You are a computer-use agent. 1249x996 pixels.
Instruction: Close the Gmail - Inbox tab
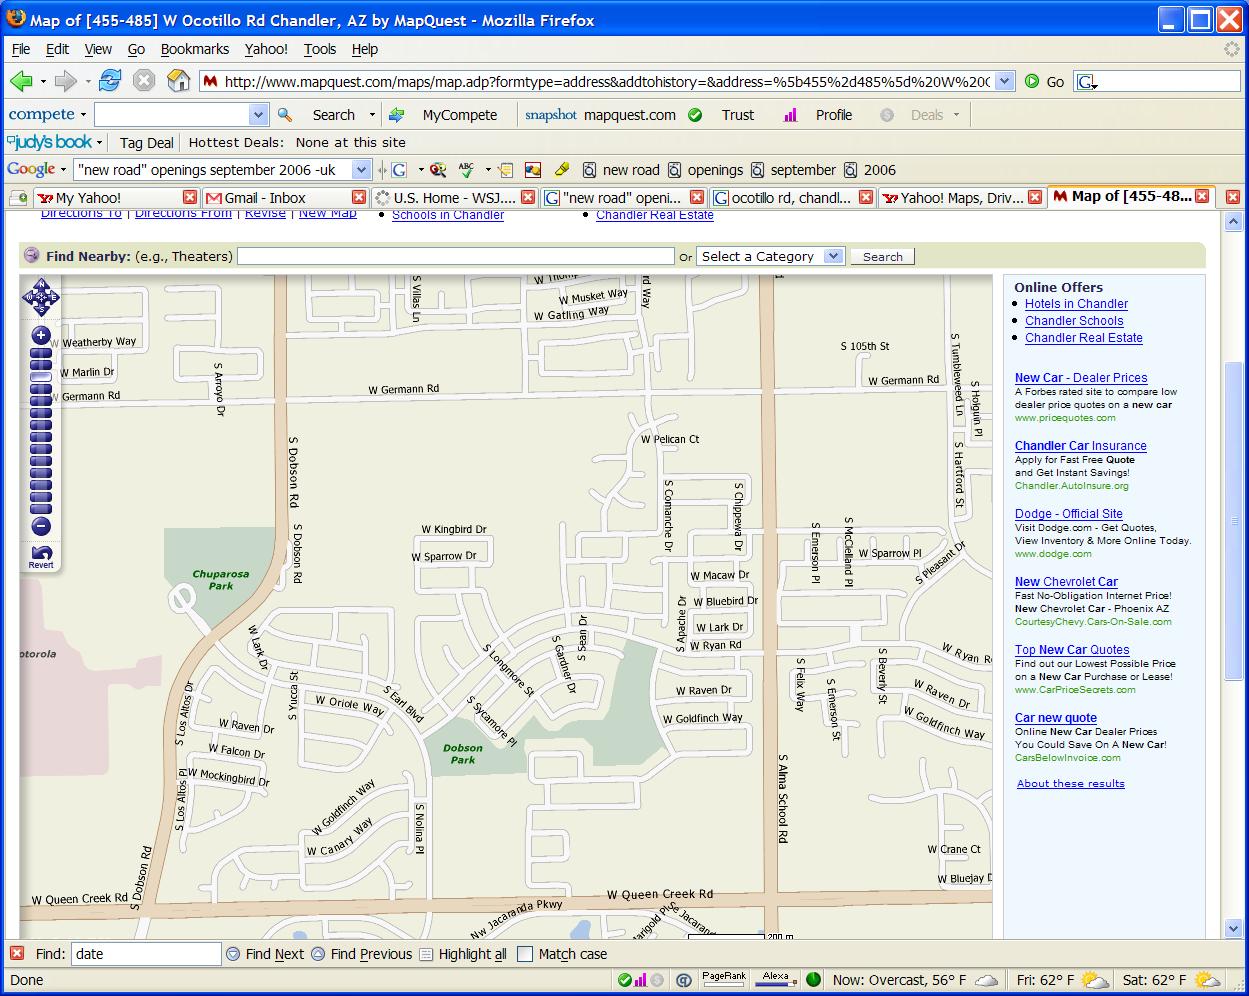click(359, 198)
